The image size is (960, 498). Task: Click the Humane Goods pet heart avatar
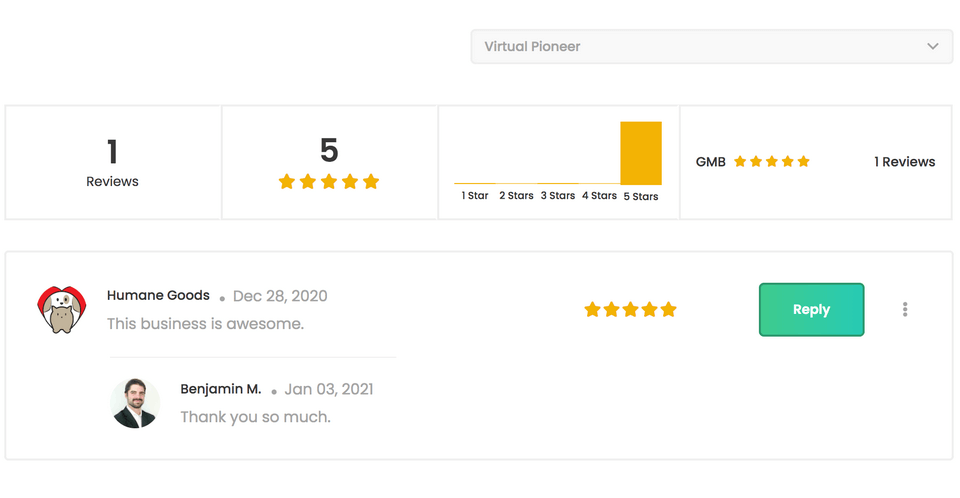(61, 309)
